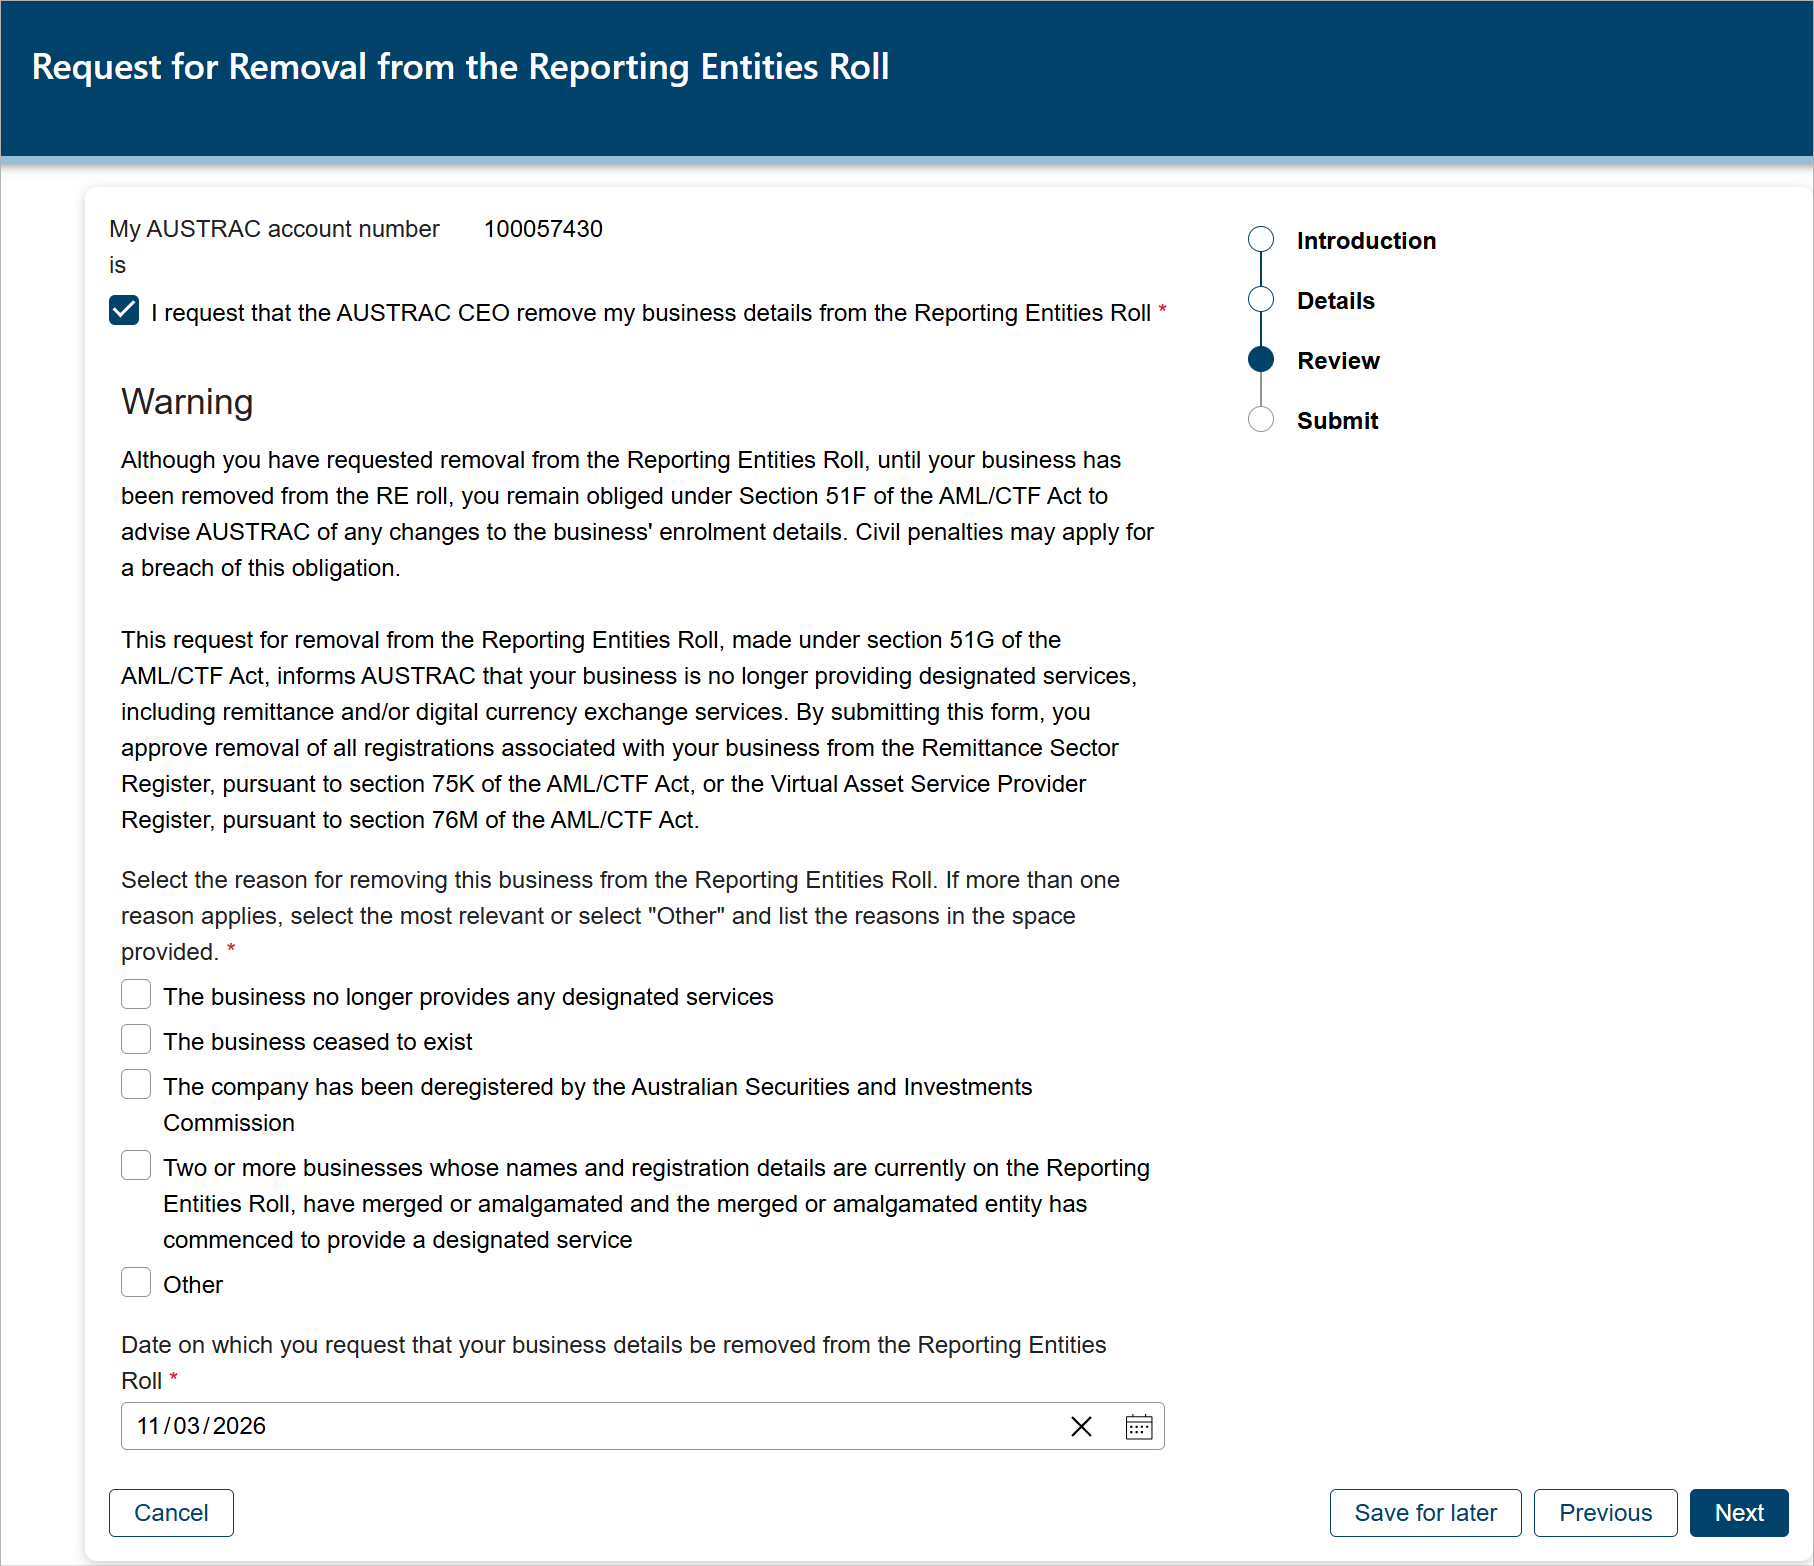The image size is (1814, 1566).
Task: Select the Introduction step circle
Action: (1260, 239)
